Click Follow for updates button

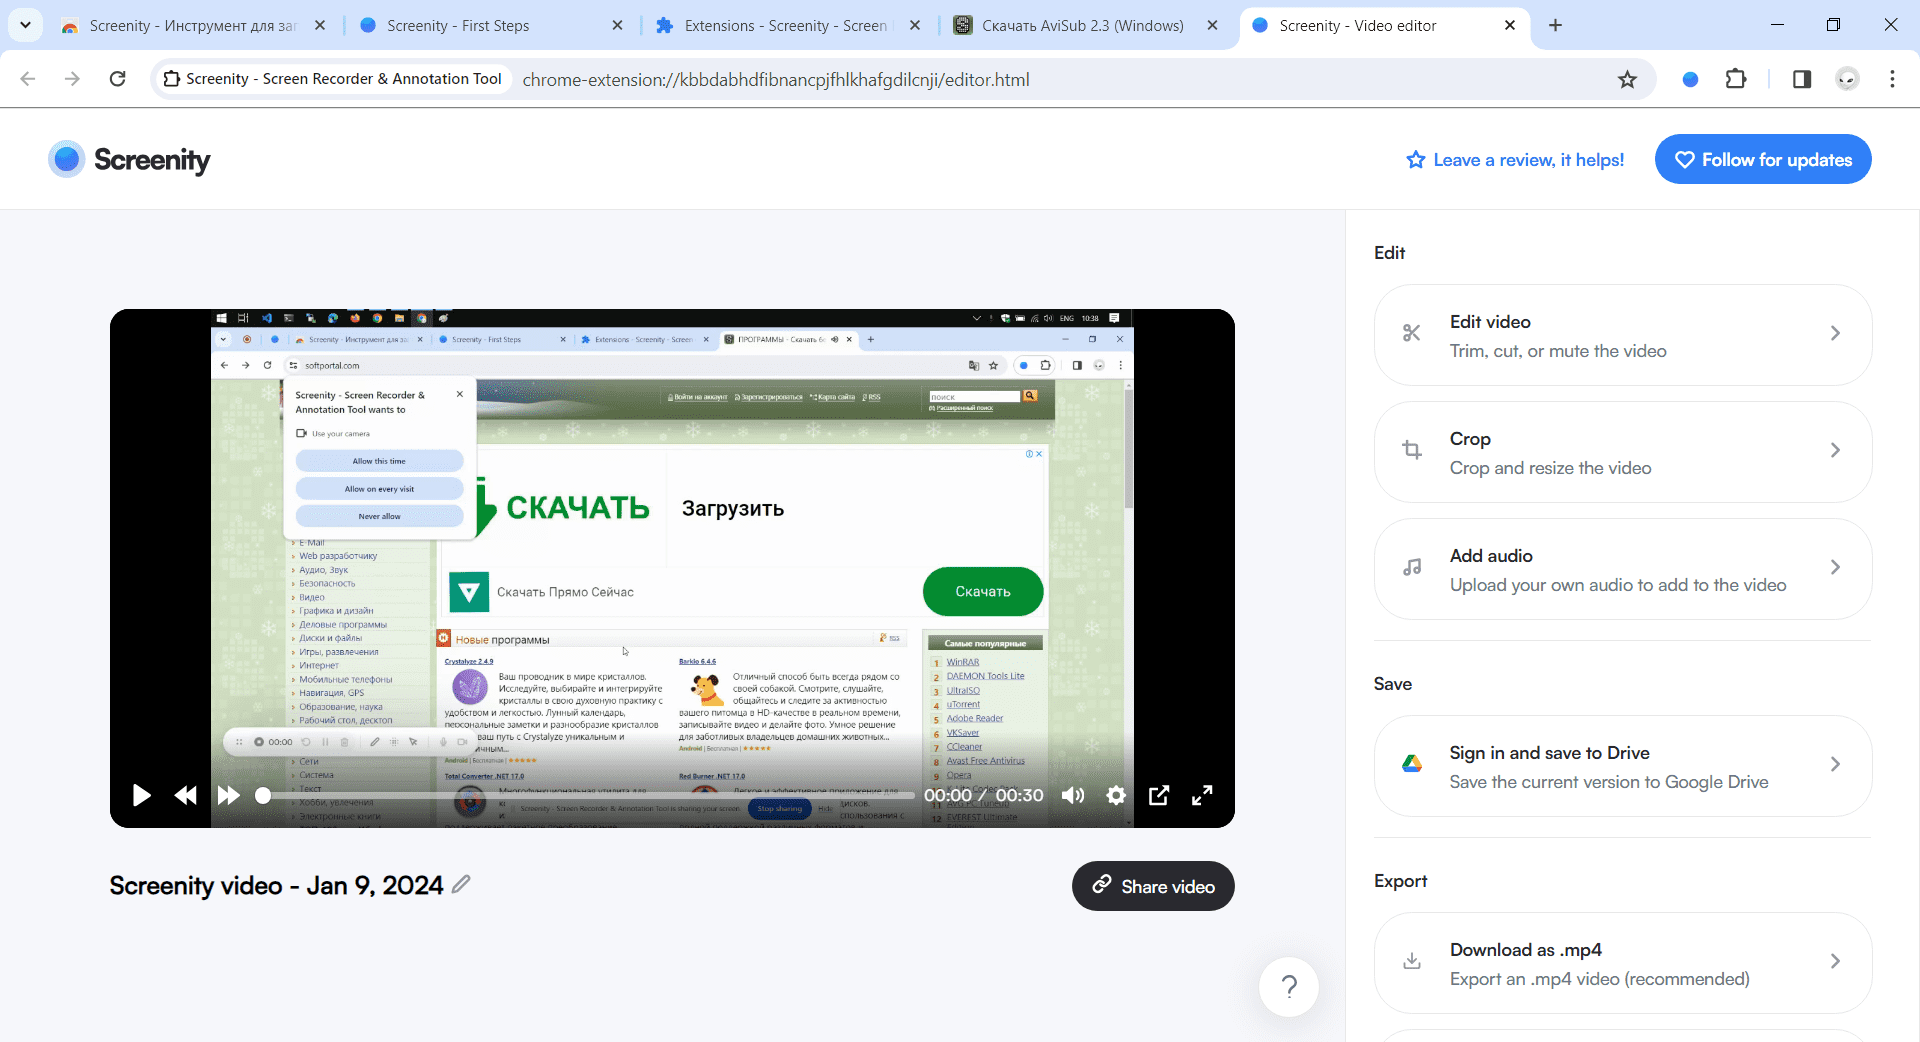1763,159
